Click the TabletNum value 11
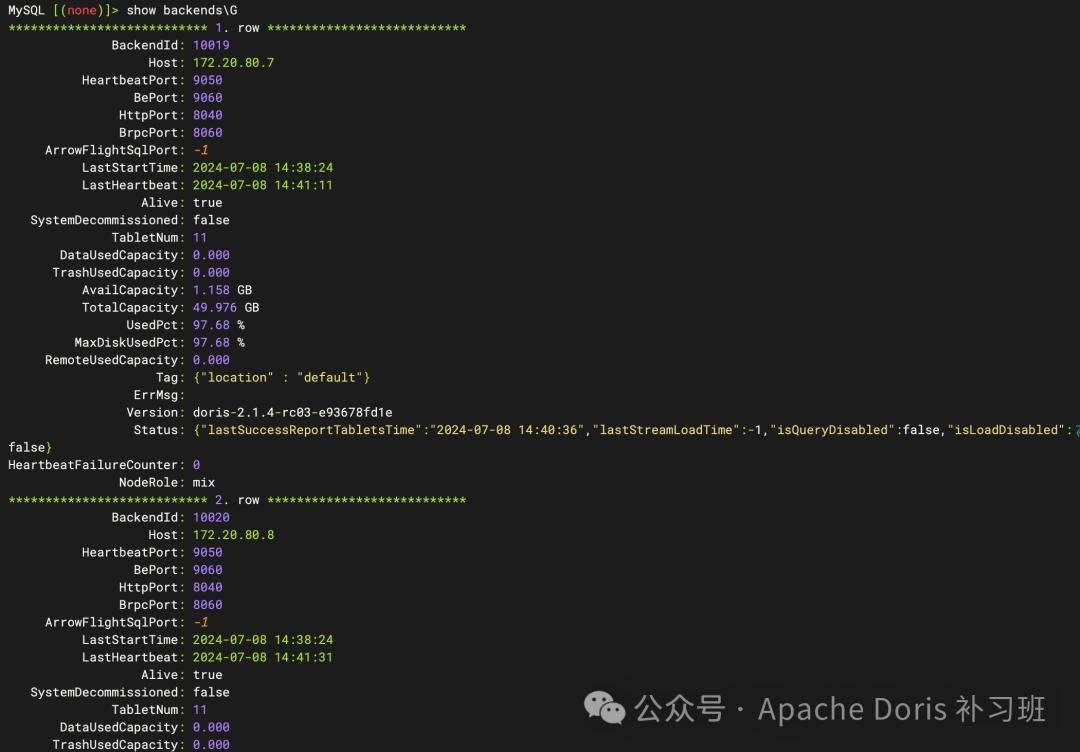 (199, 237)
